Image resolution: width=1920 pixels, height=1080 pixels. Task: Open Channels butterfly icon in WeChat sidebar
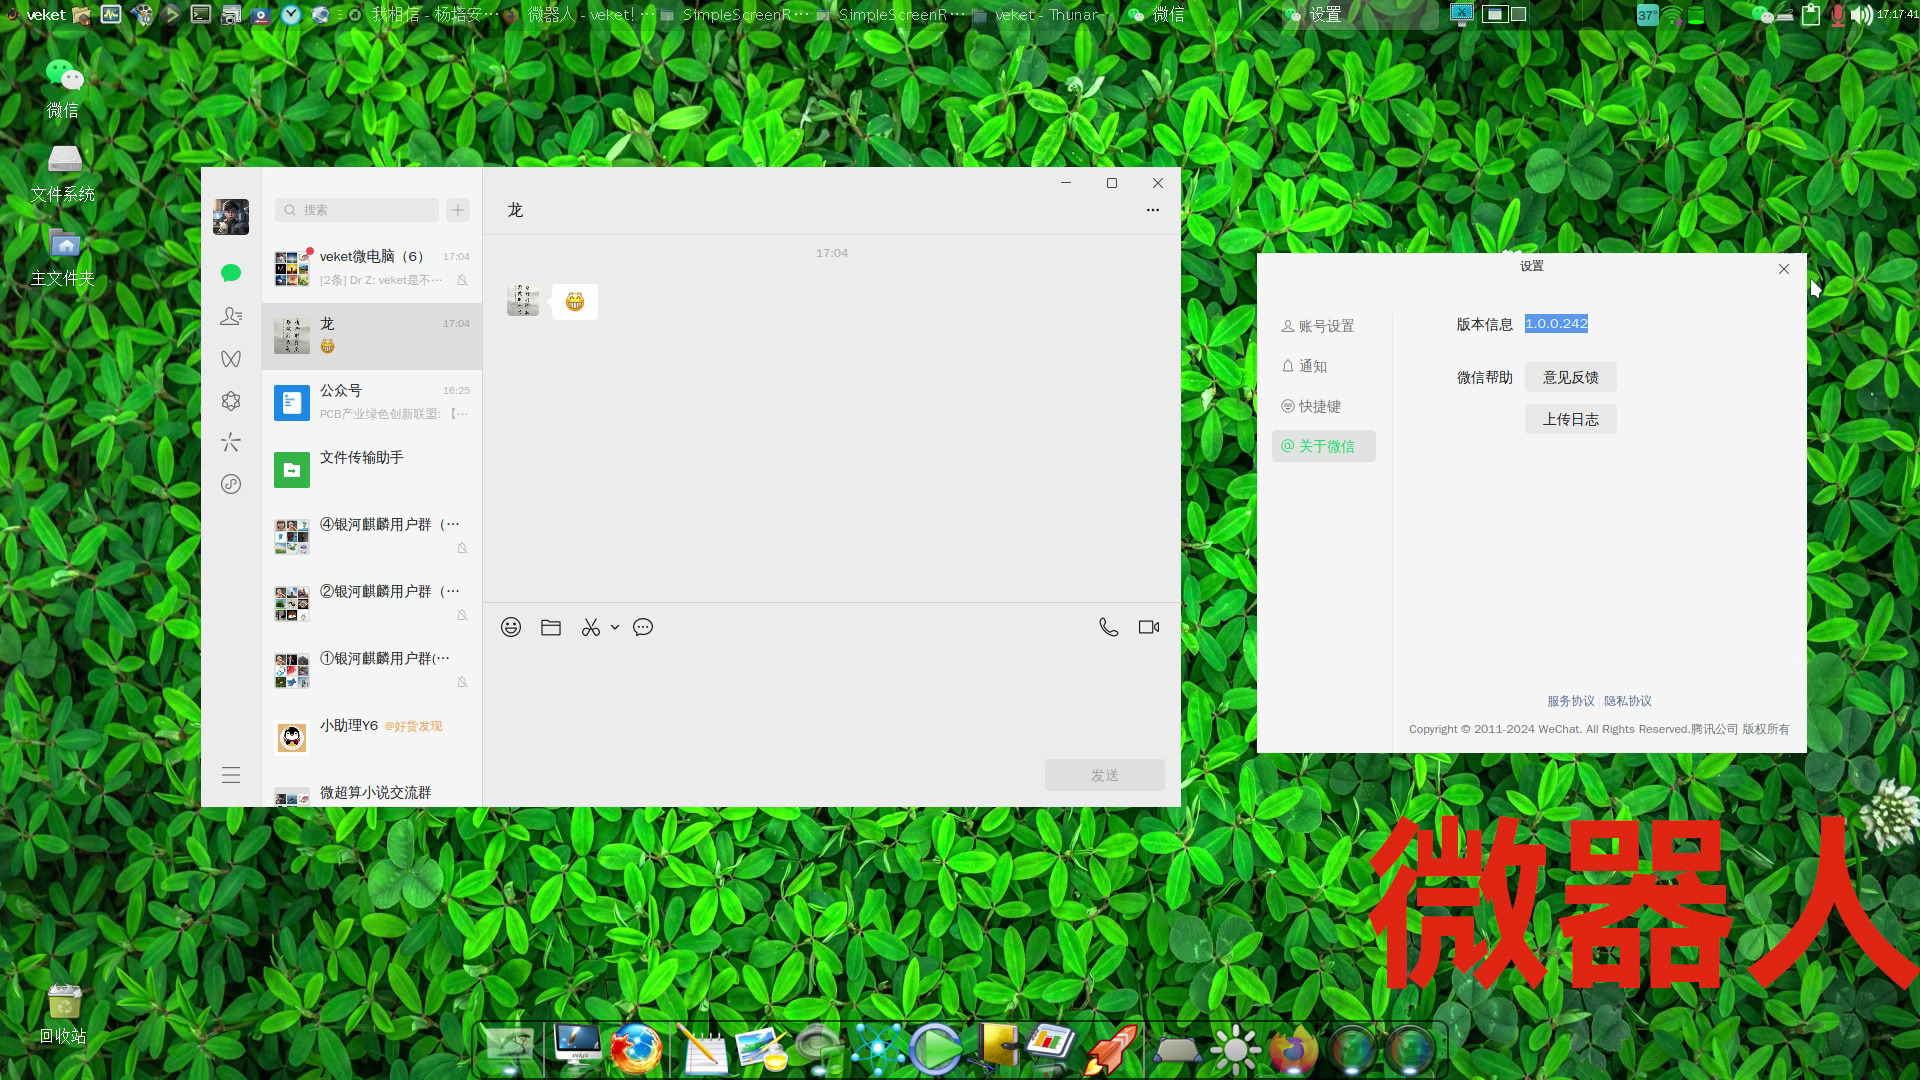point(231,359)
